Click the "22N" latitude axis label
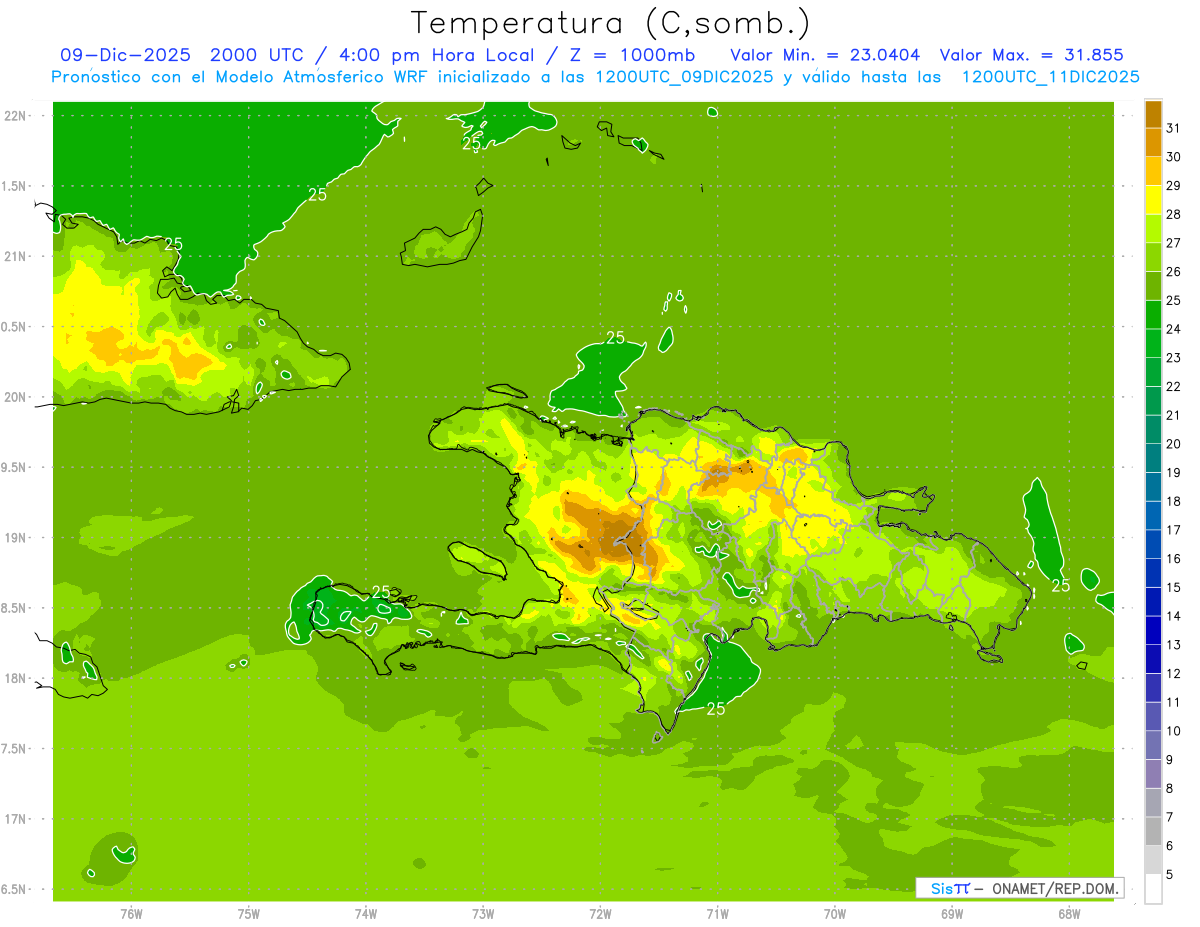Screen dimensions: 1200x927 click(x=15, y=116)
